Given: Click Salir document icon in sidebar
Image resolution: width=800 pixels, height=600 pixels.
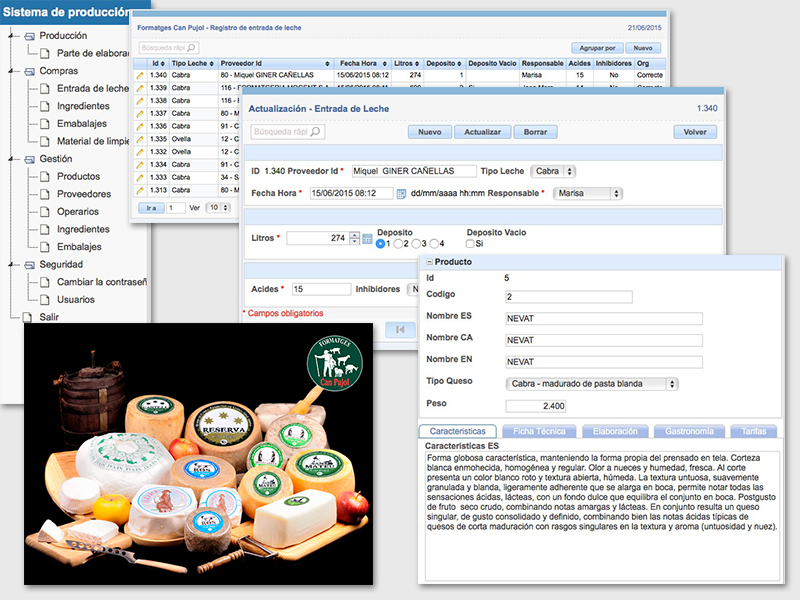Looking at the screenshot, I should [x=28, y=317].
